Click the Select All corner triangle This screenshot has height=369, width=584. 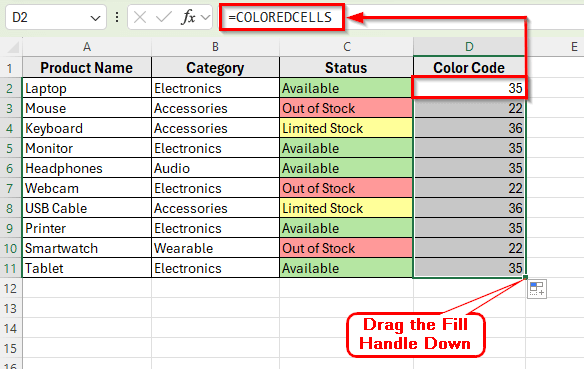click(x=13, y=47)
